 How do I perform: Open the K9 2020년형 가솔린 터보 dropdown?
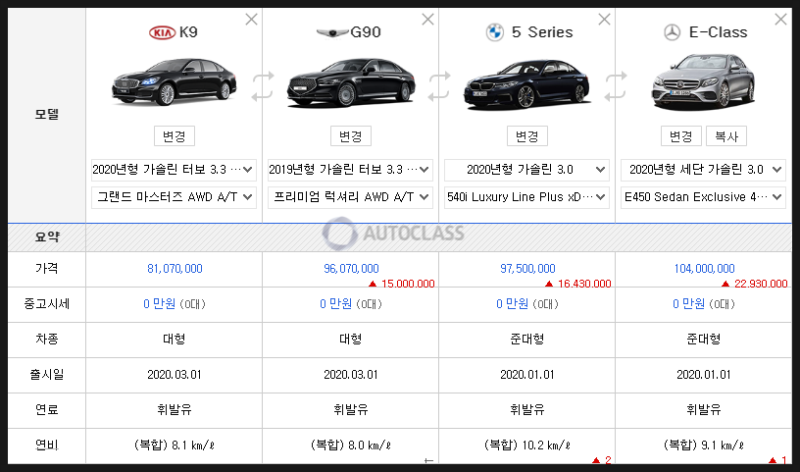pyautogui.click(x=173, y=169)
